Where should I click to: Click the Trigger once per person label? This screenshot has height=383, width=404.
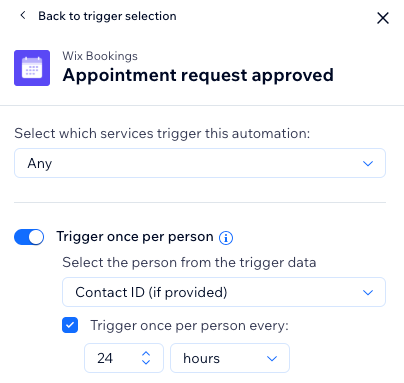click(135, 237)
